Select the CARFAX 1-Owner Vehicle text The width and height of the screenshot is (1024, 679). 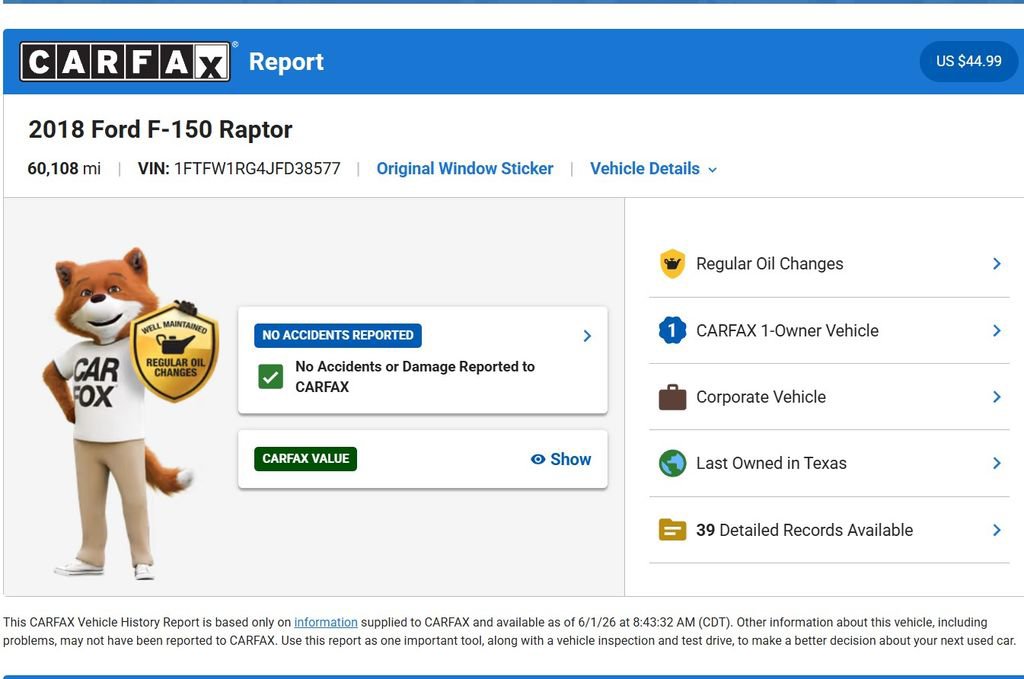[787, 330]
